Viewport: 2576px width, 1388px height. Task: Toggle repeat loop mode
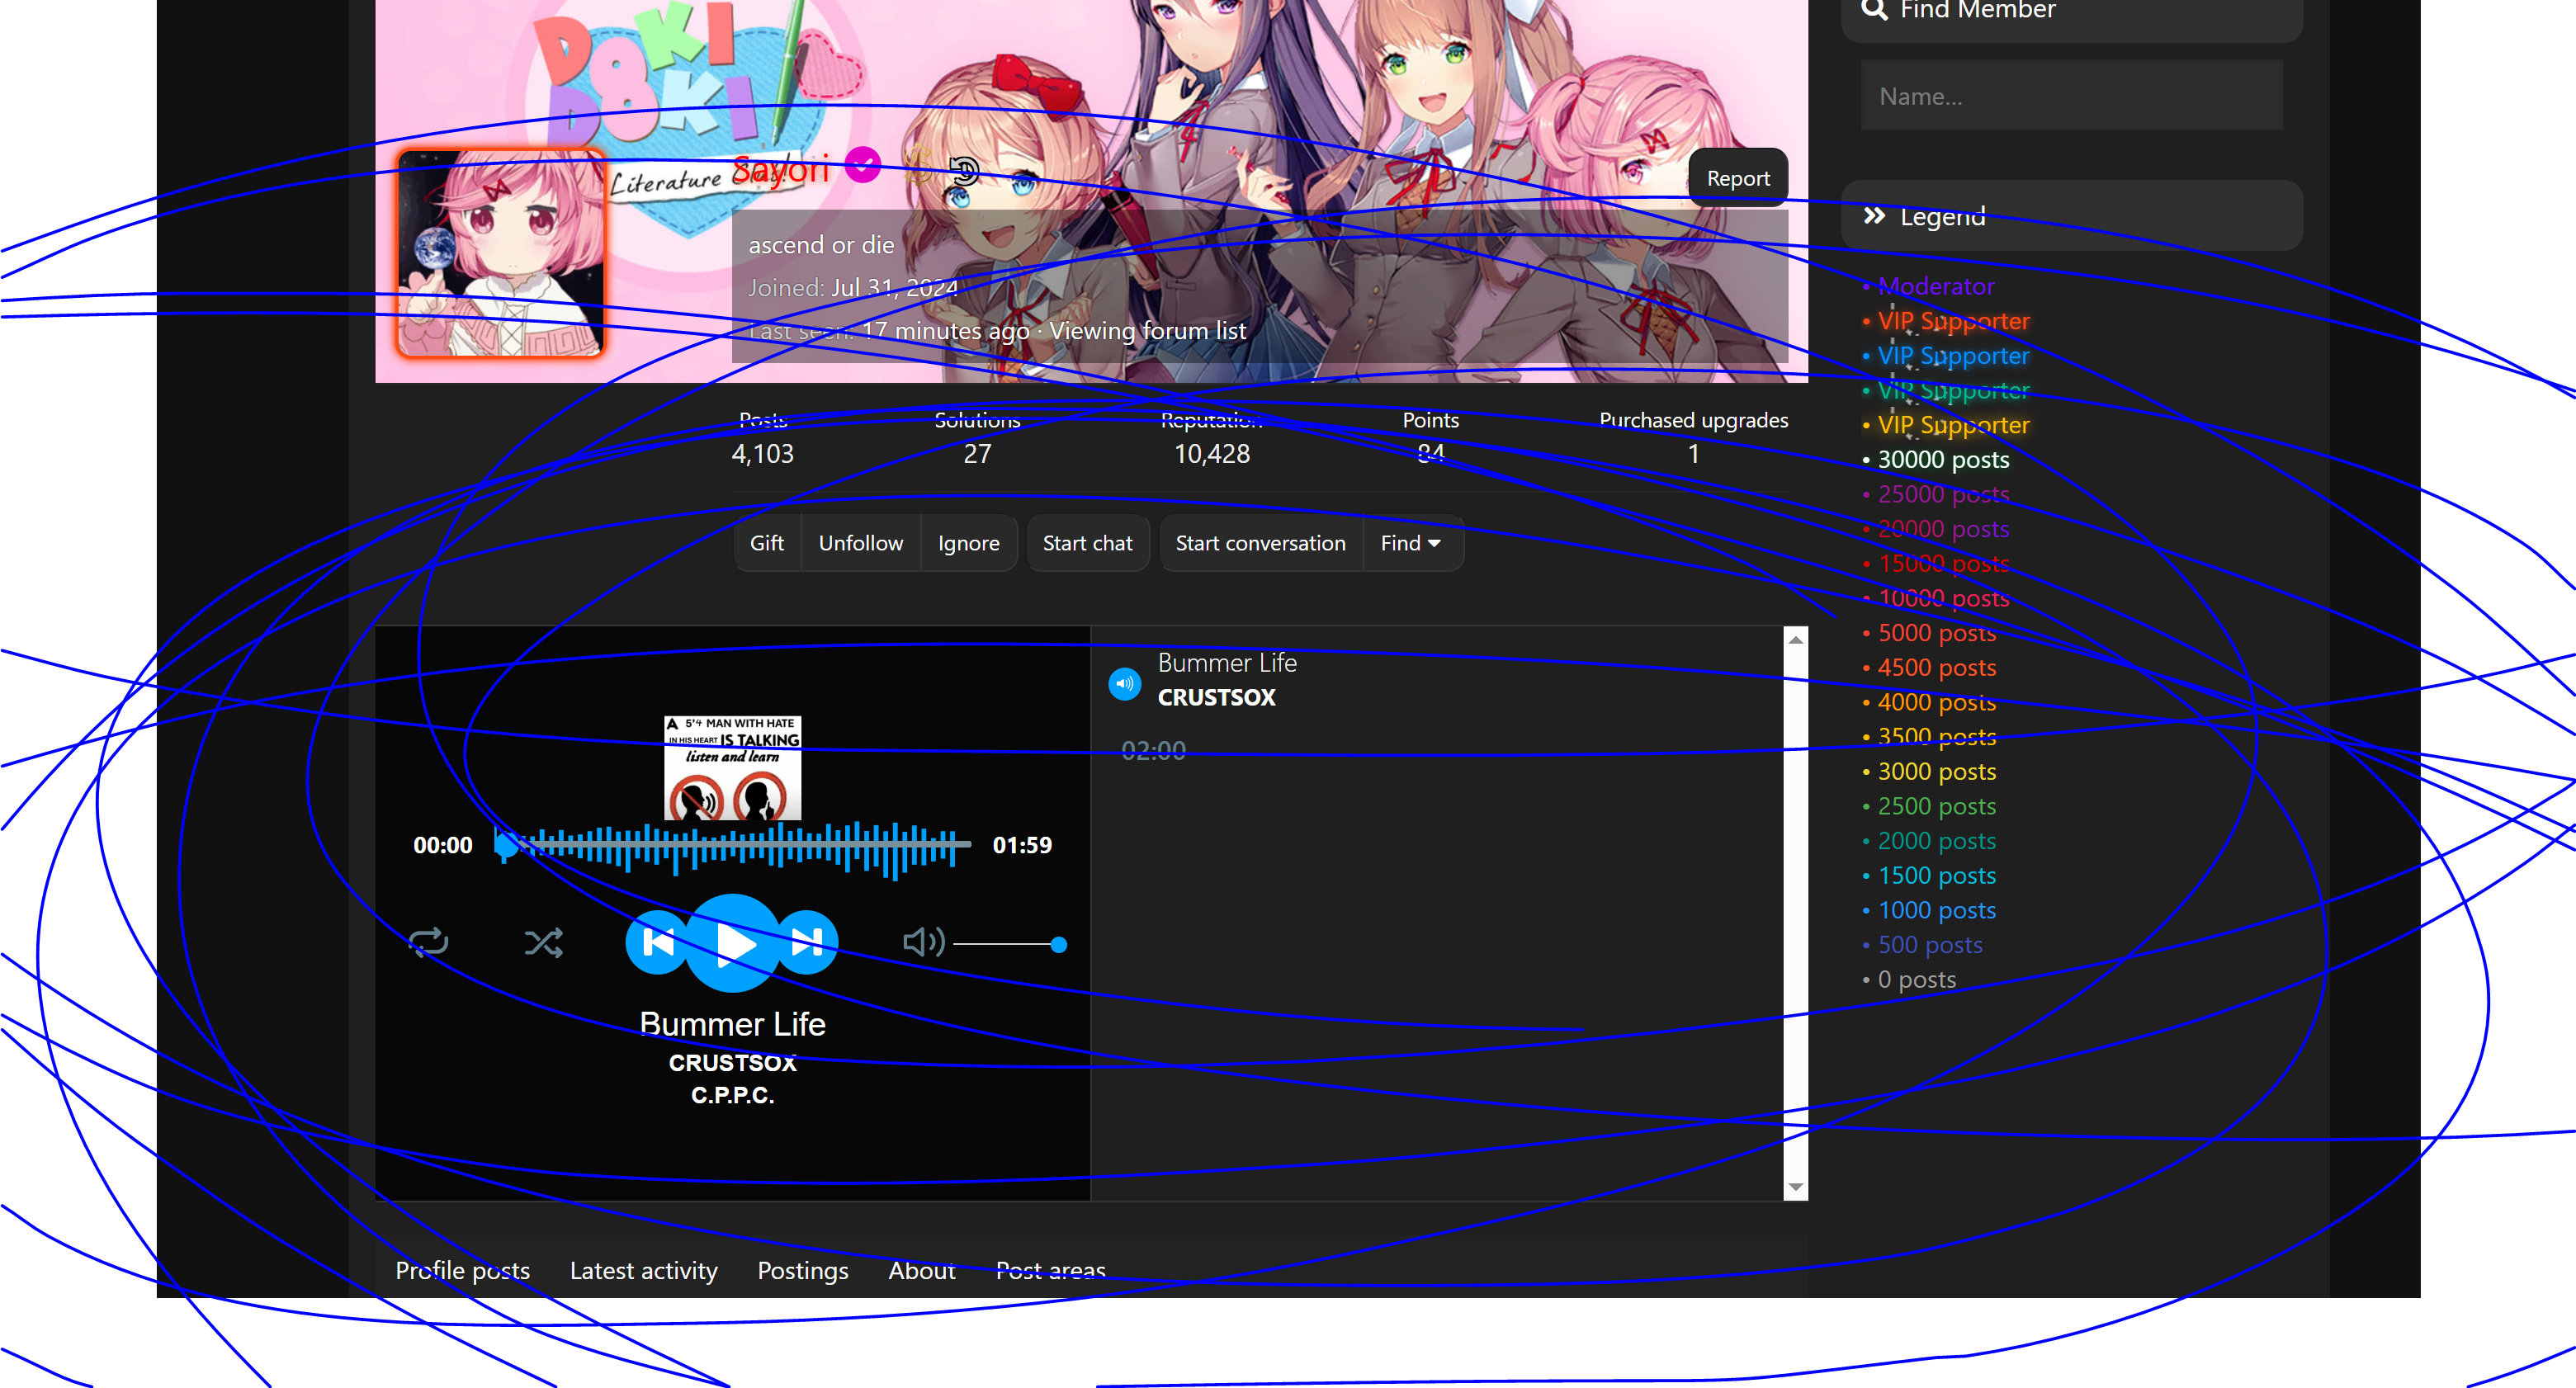click(428, 942)
